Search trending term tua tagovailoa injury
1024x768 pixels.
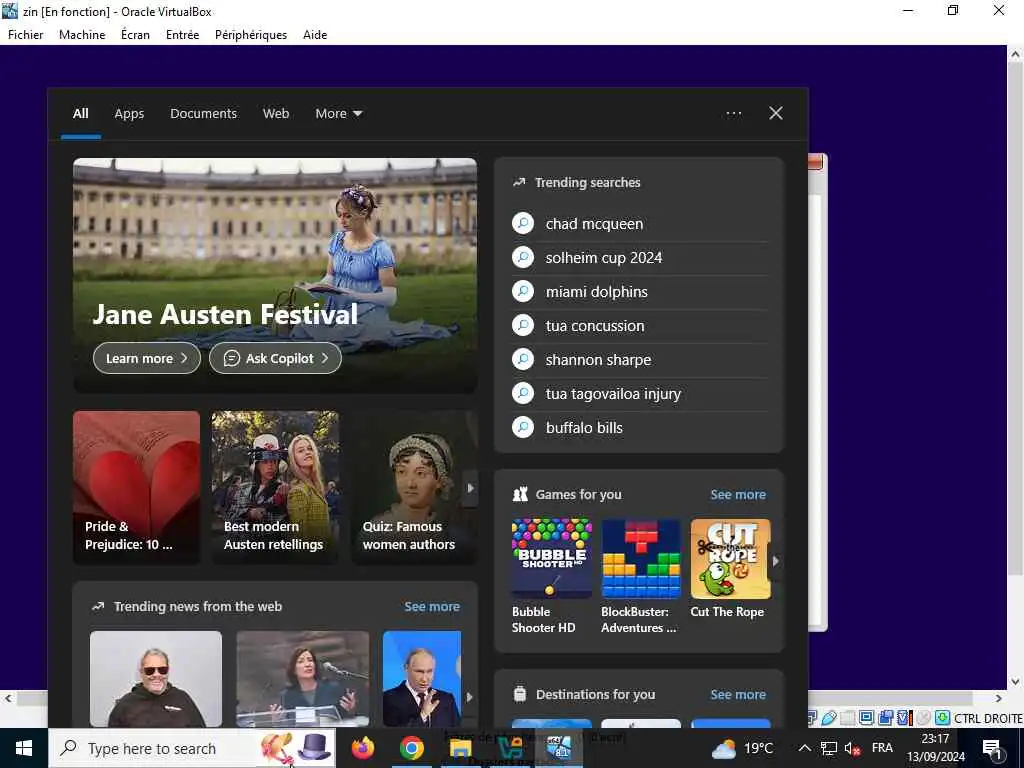(x=613, y=394)
